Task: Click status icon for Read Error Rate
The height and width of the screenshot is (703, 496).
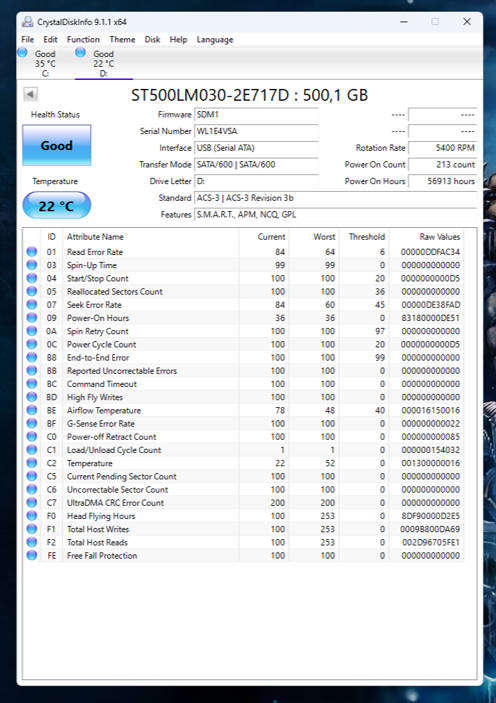Action: pyautogui.click(x=31, y=252)
